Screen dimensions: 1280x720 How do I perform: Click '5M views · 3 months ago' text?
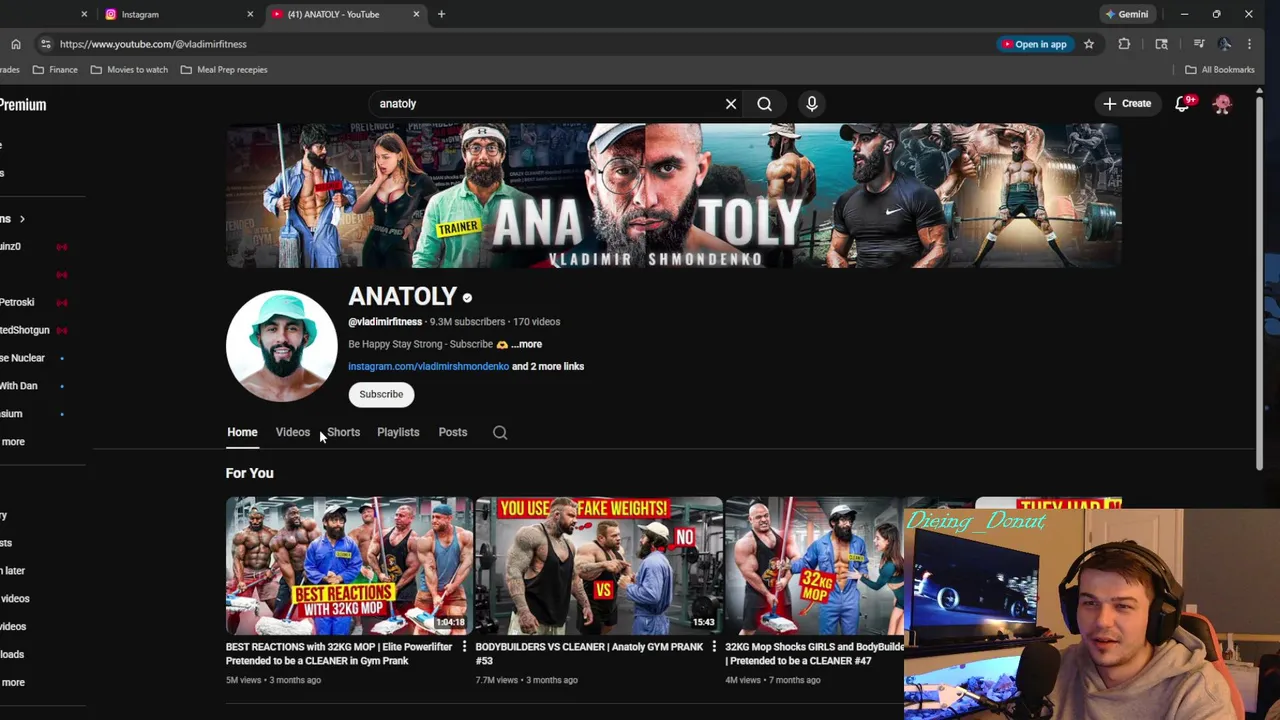point(273,680)
